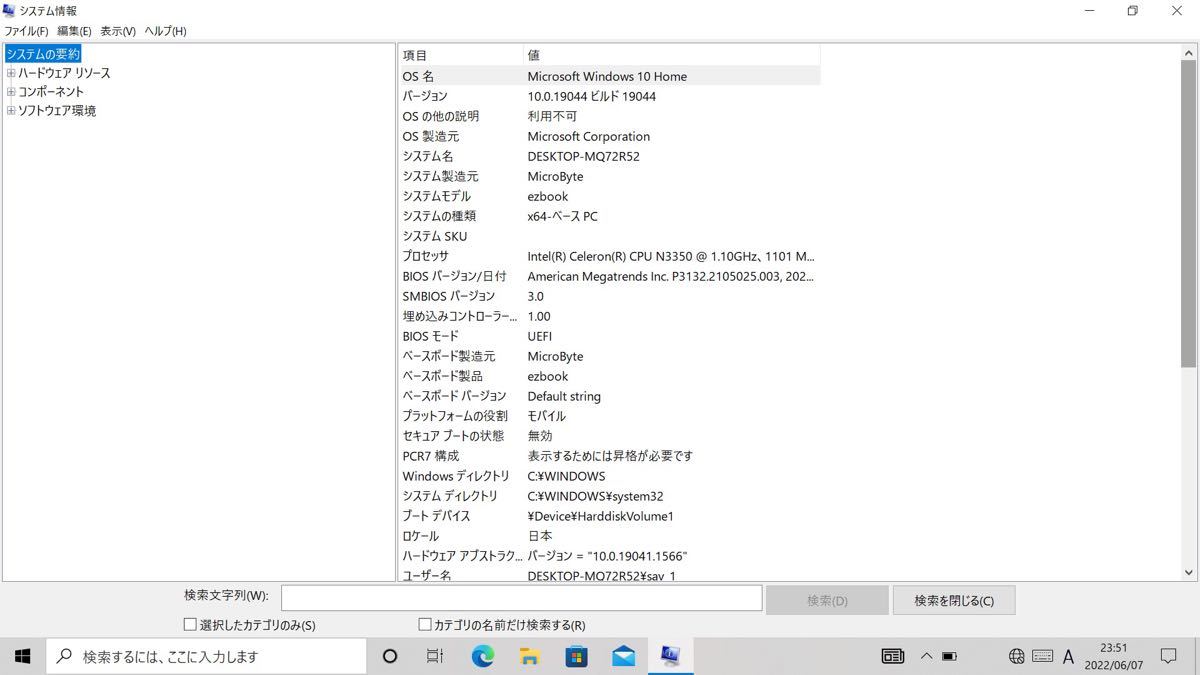Select the OS 製造元 row
Viewport: 1200px width, 675px height.
click(x=610, y=136)
